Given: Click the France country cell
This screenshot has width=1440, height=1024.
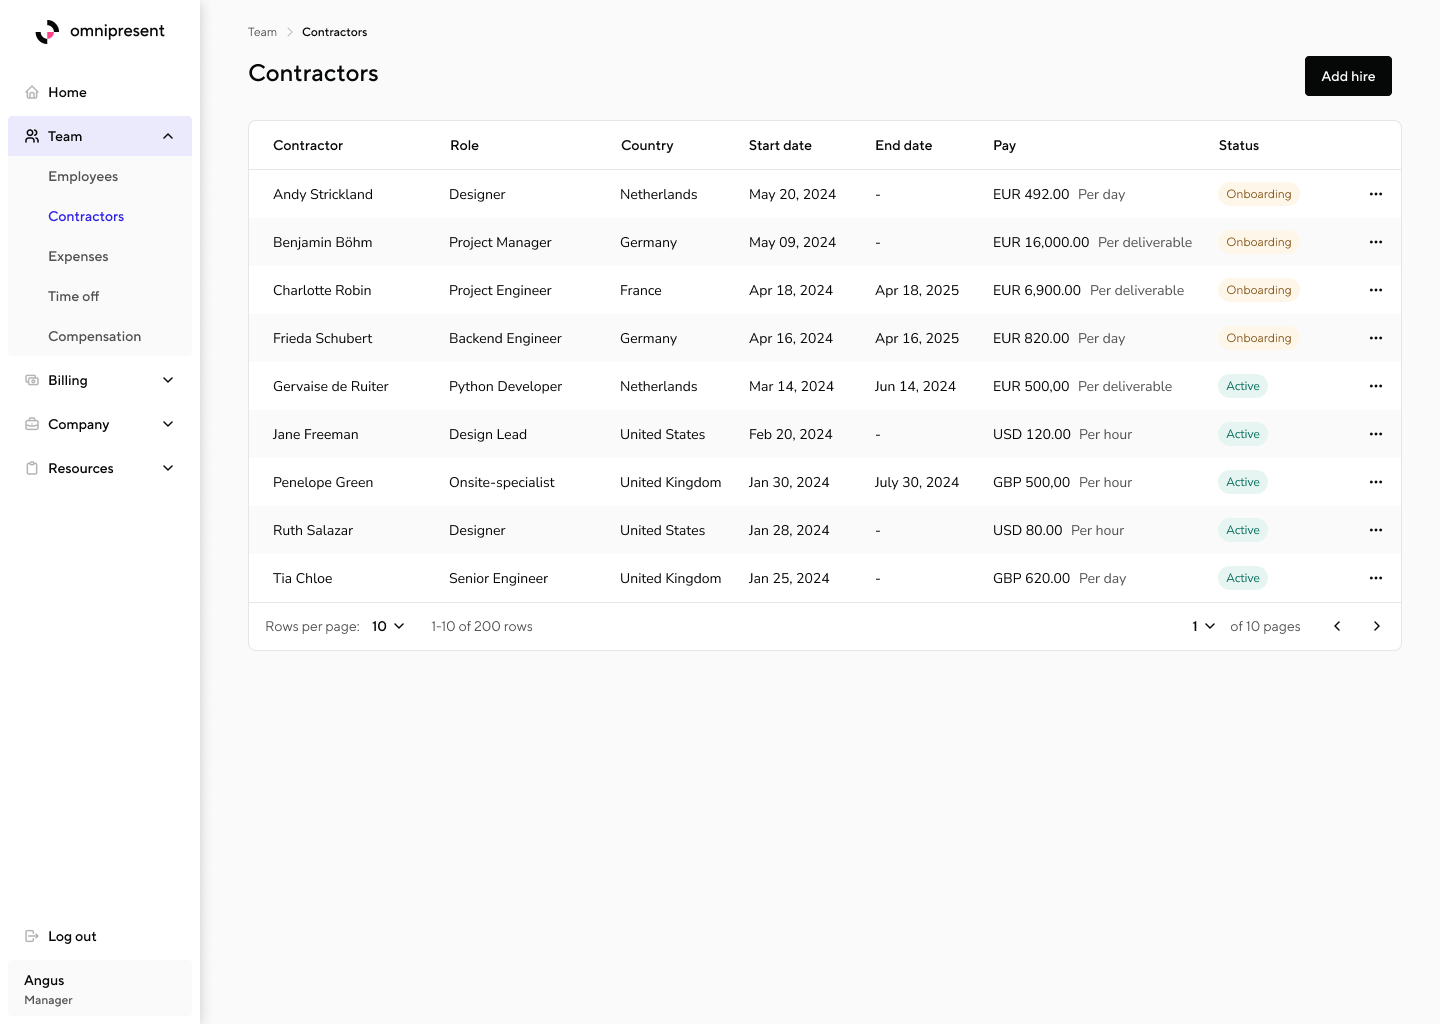Looking at the screenshot, I should (641, 290).
